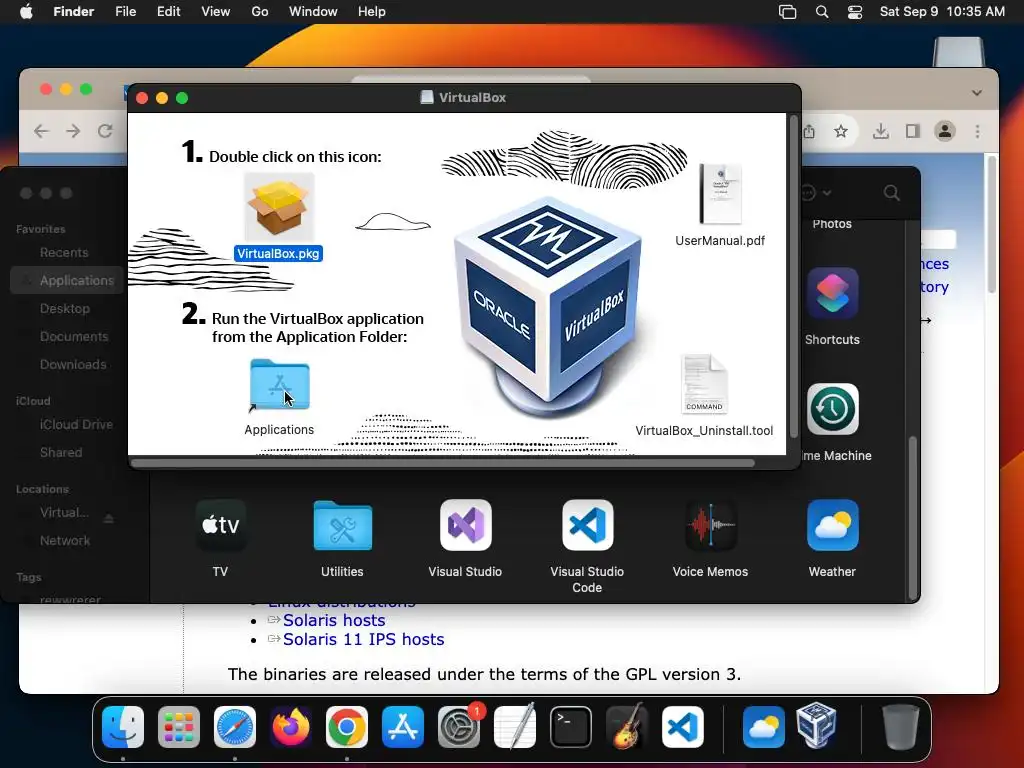This screenshot has width=1024, height=768.
Task: Select Recents in Finder sidebar
Action: tap(64, 253)
